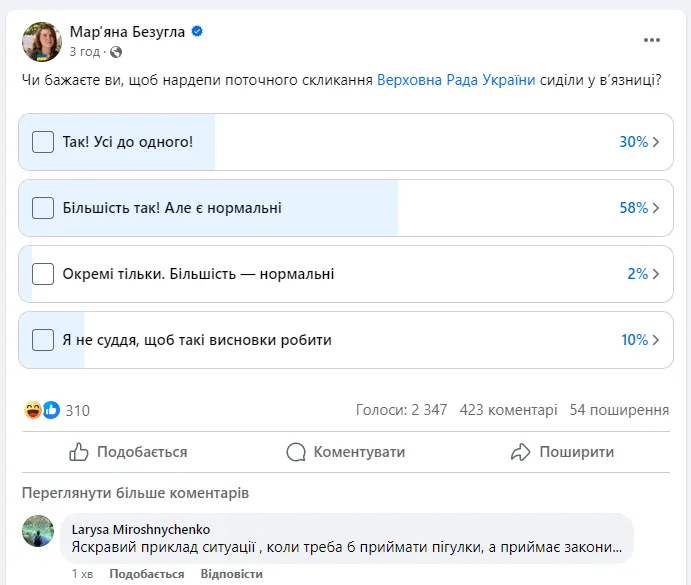Open the 'Верховна Рада України' link
This screenshot has height=585, width=691.
[456, 79]
